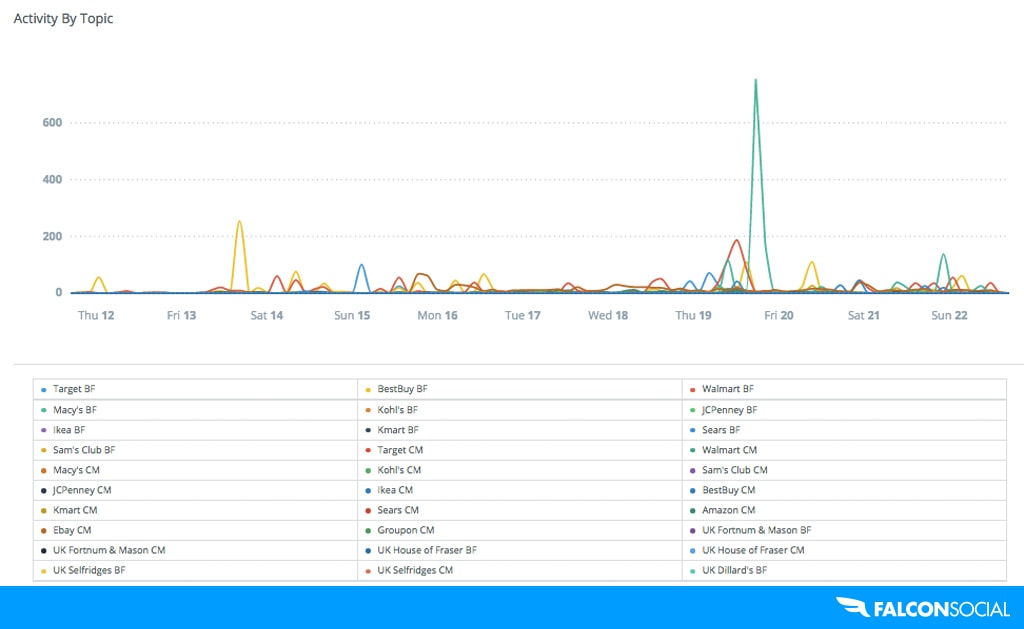Click the teal dot beside Macy's BF

click(x=44, y=410)
